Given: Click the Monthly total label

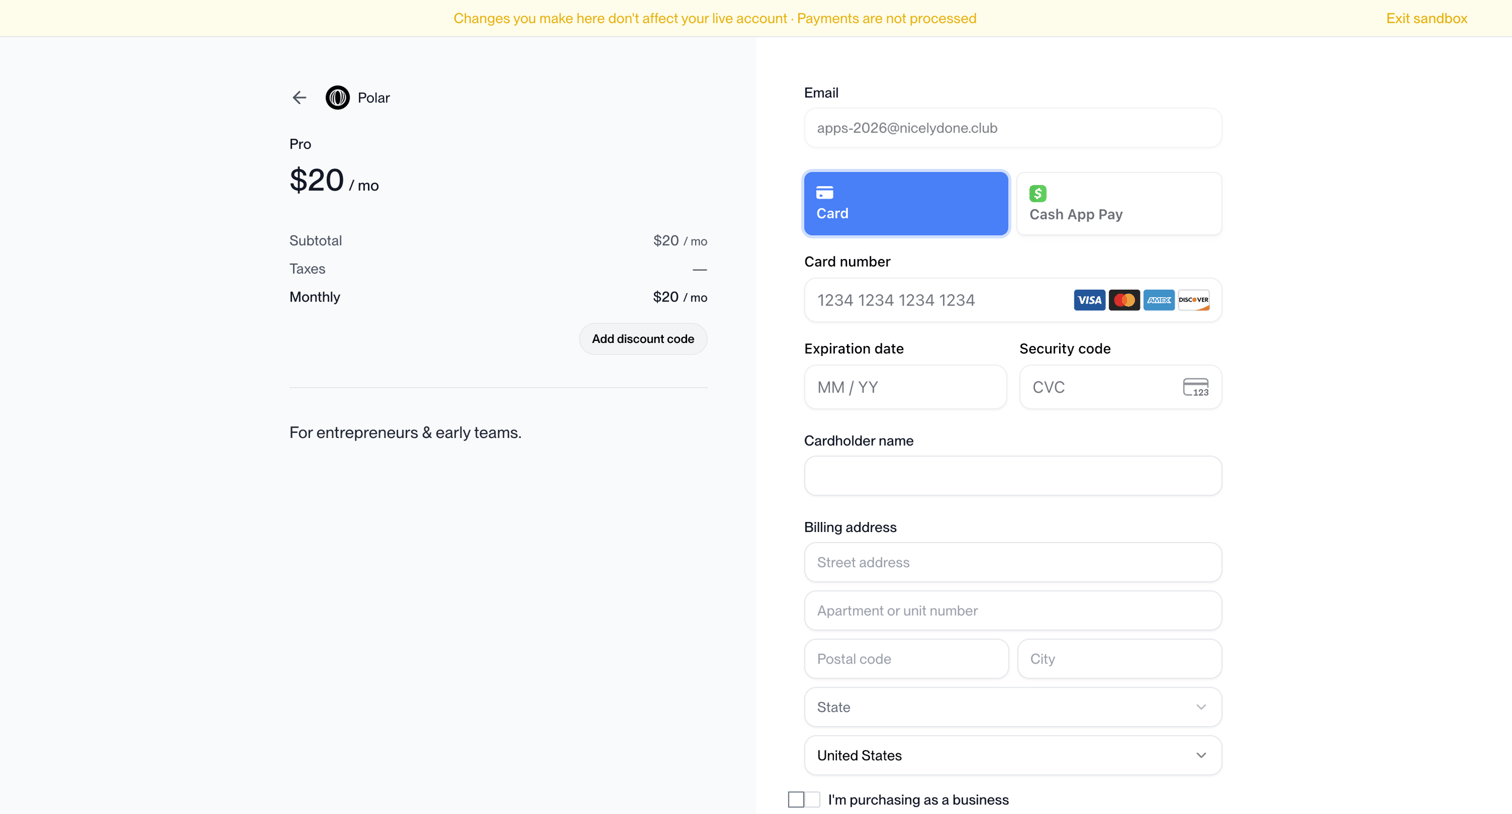Looking at the screenshot, I should pyautogui.click(x=314, y=297).
